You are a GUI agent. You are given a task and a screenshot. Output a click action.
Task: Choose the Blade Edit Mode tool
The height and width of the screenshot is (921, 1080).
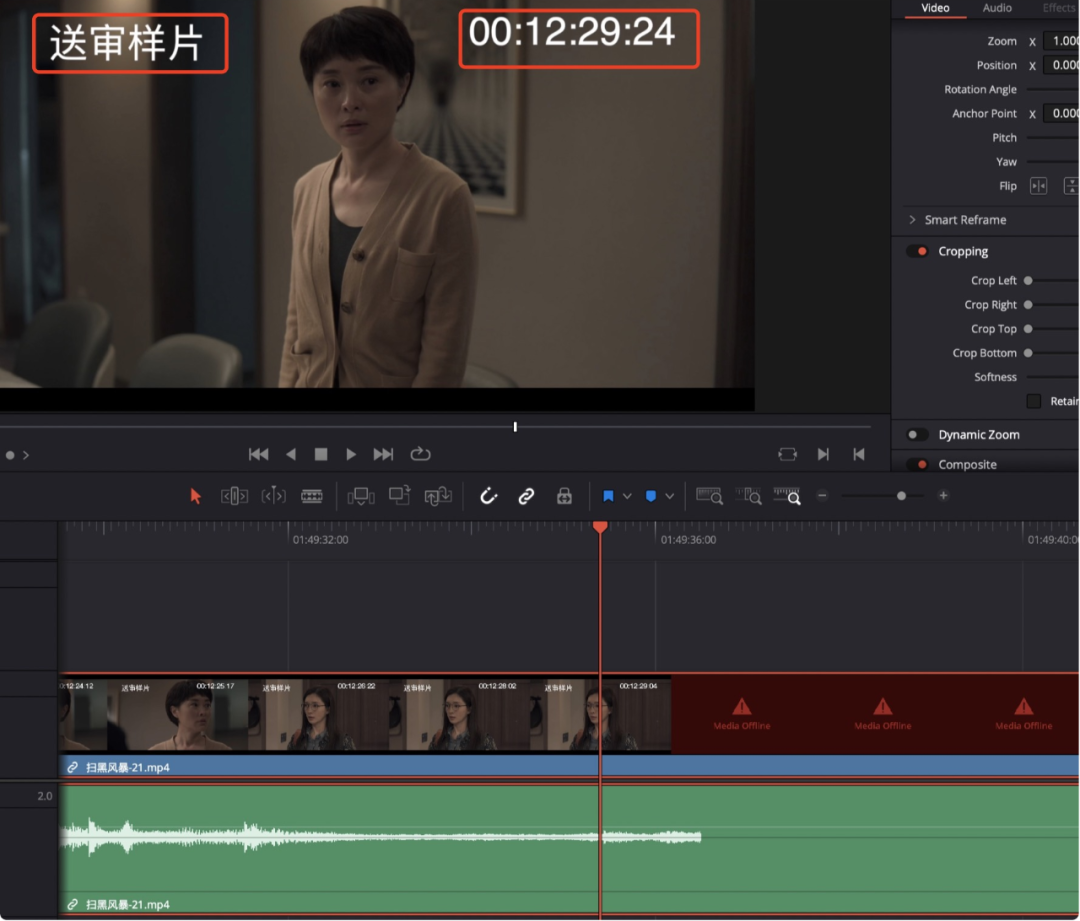pos(312,496)
